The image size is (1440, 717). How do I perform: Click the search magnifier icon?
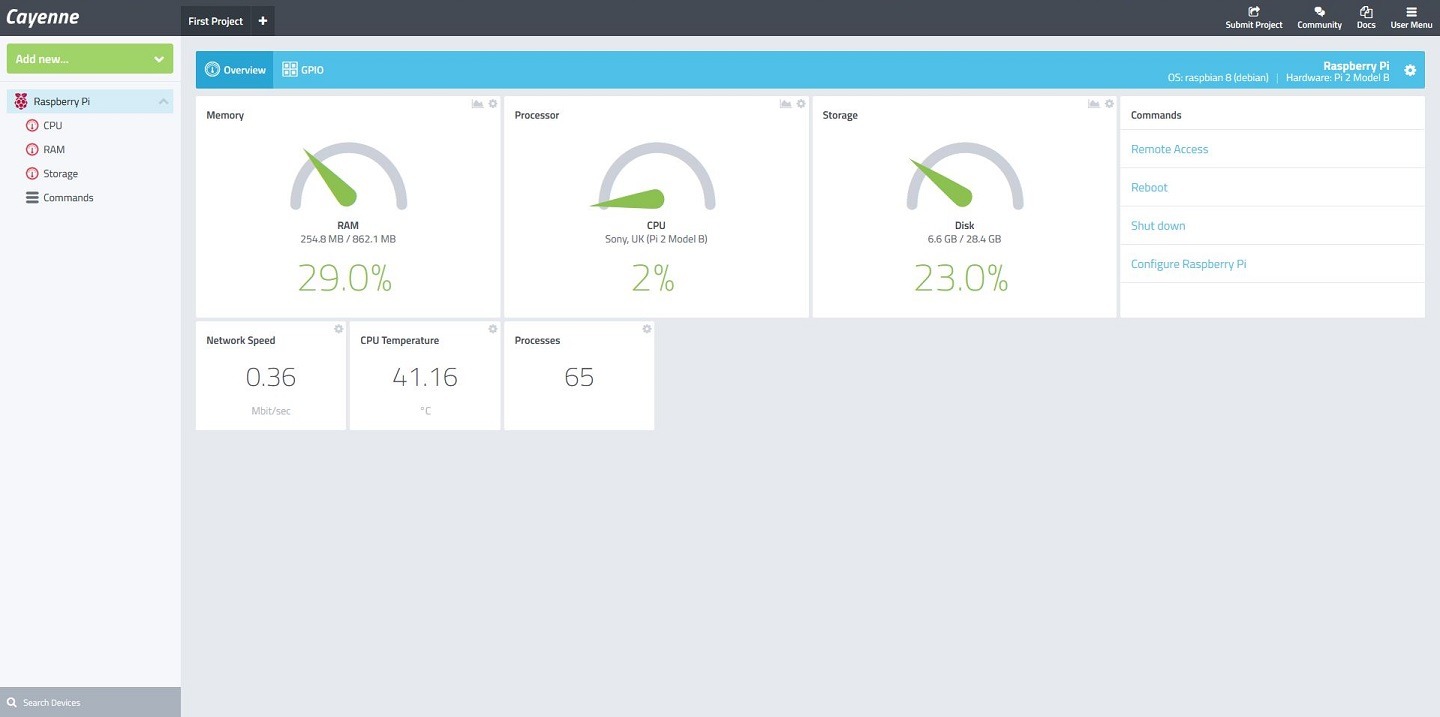click(x=11, y=702)
